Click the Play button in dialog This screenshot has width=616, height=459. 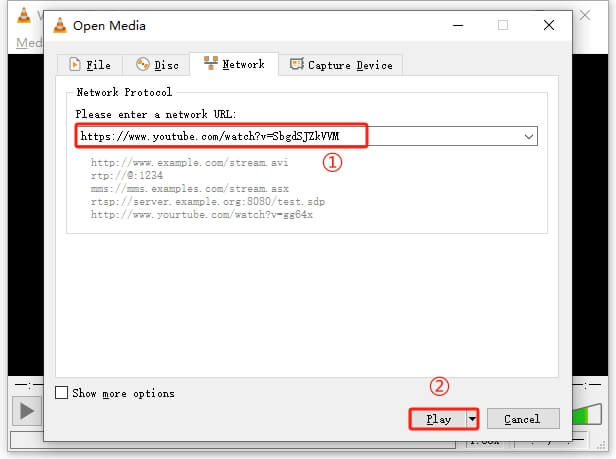click(438, 419)
